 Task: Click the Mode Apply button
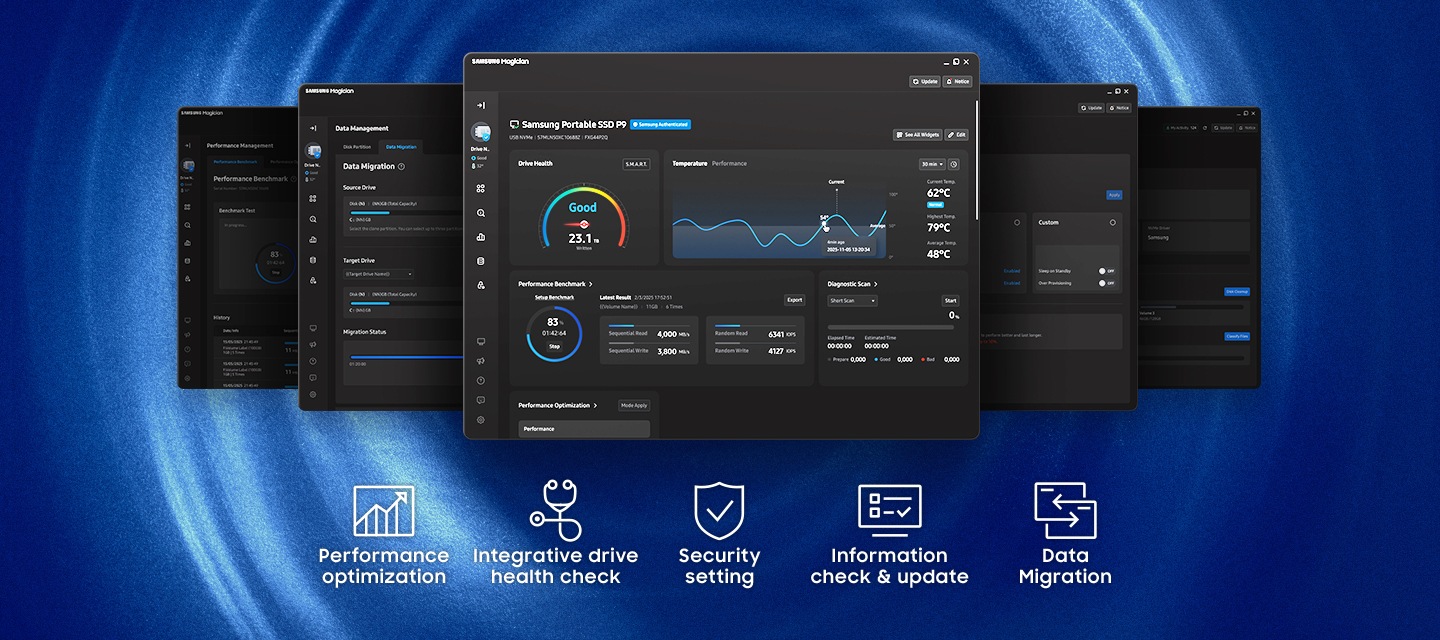[634, 405]
